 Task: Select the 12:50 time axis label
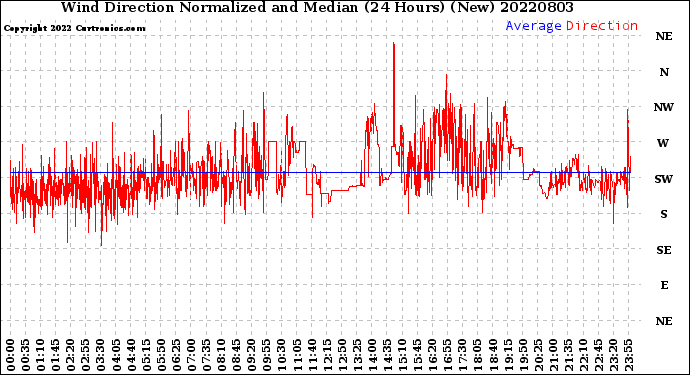[342, 355]
